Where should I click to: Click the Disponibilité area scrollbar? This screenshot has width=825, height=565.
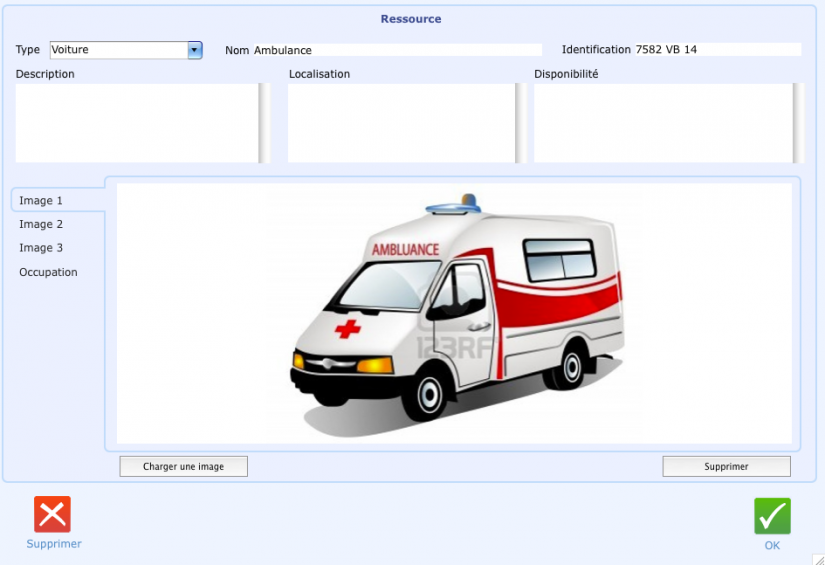(798, 123)
